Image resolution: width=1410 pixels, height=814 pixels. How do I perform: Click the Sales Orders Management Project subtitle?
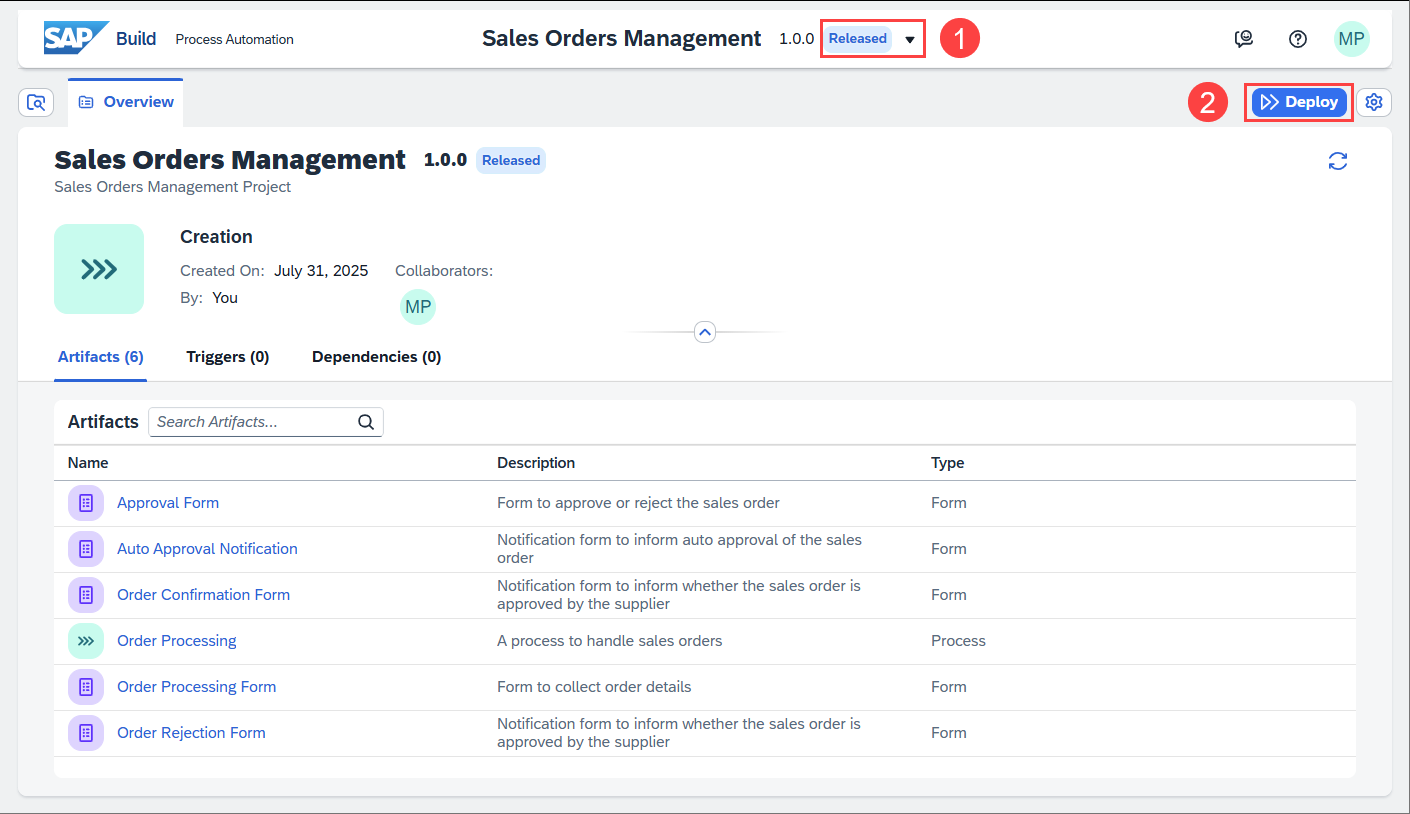[x=173, y=187]
